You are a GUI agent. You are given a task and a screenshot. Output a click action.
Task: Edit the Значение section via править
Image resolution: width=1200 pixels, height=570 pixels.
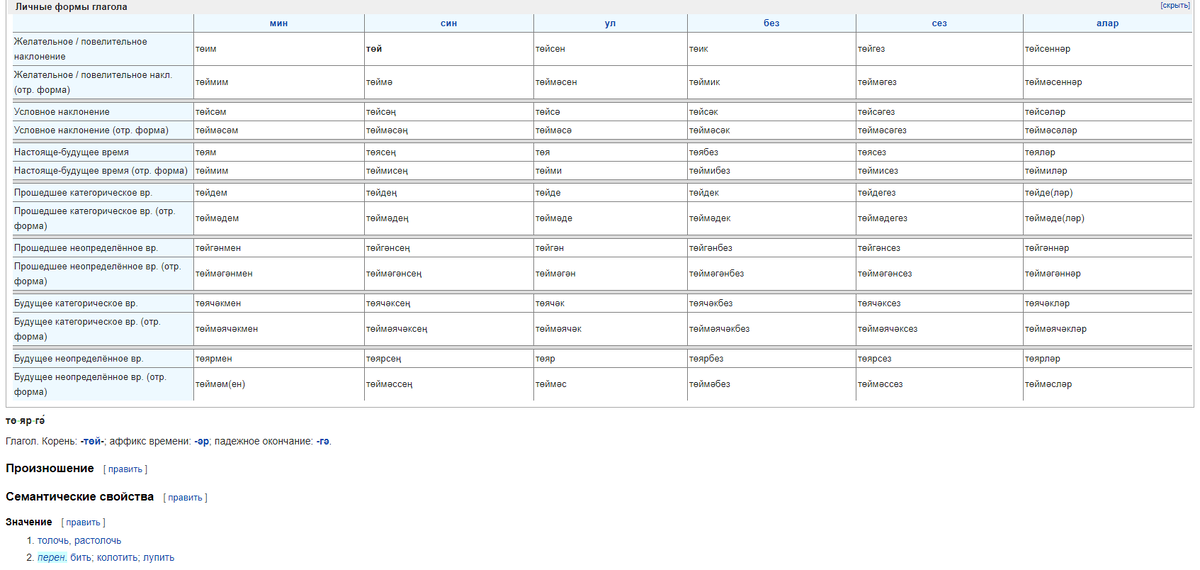pos(83,522)
